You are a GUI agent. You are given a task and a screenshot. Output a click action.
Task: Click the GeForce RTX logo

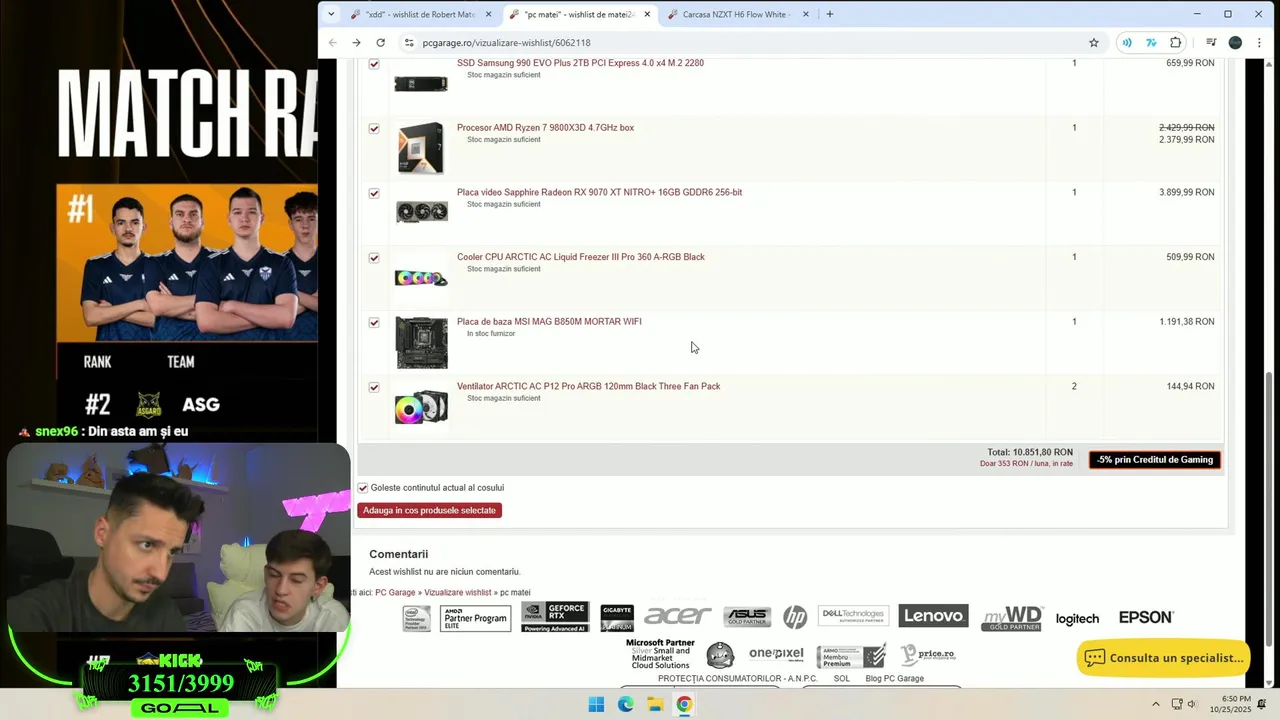point(555,617)
